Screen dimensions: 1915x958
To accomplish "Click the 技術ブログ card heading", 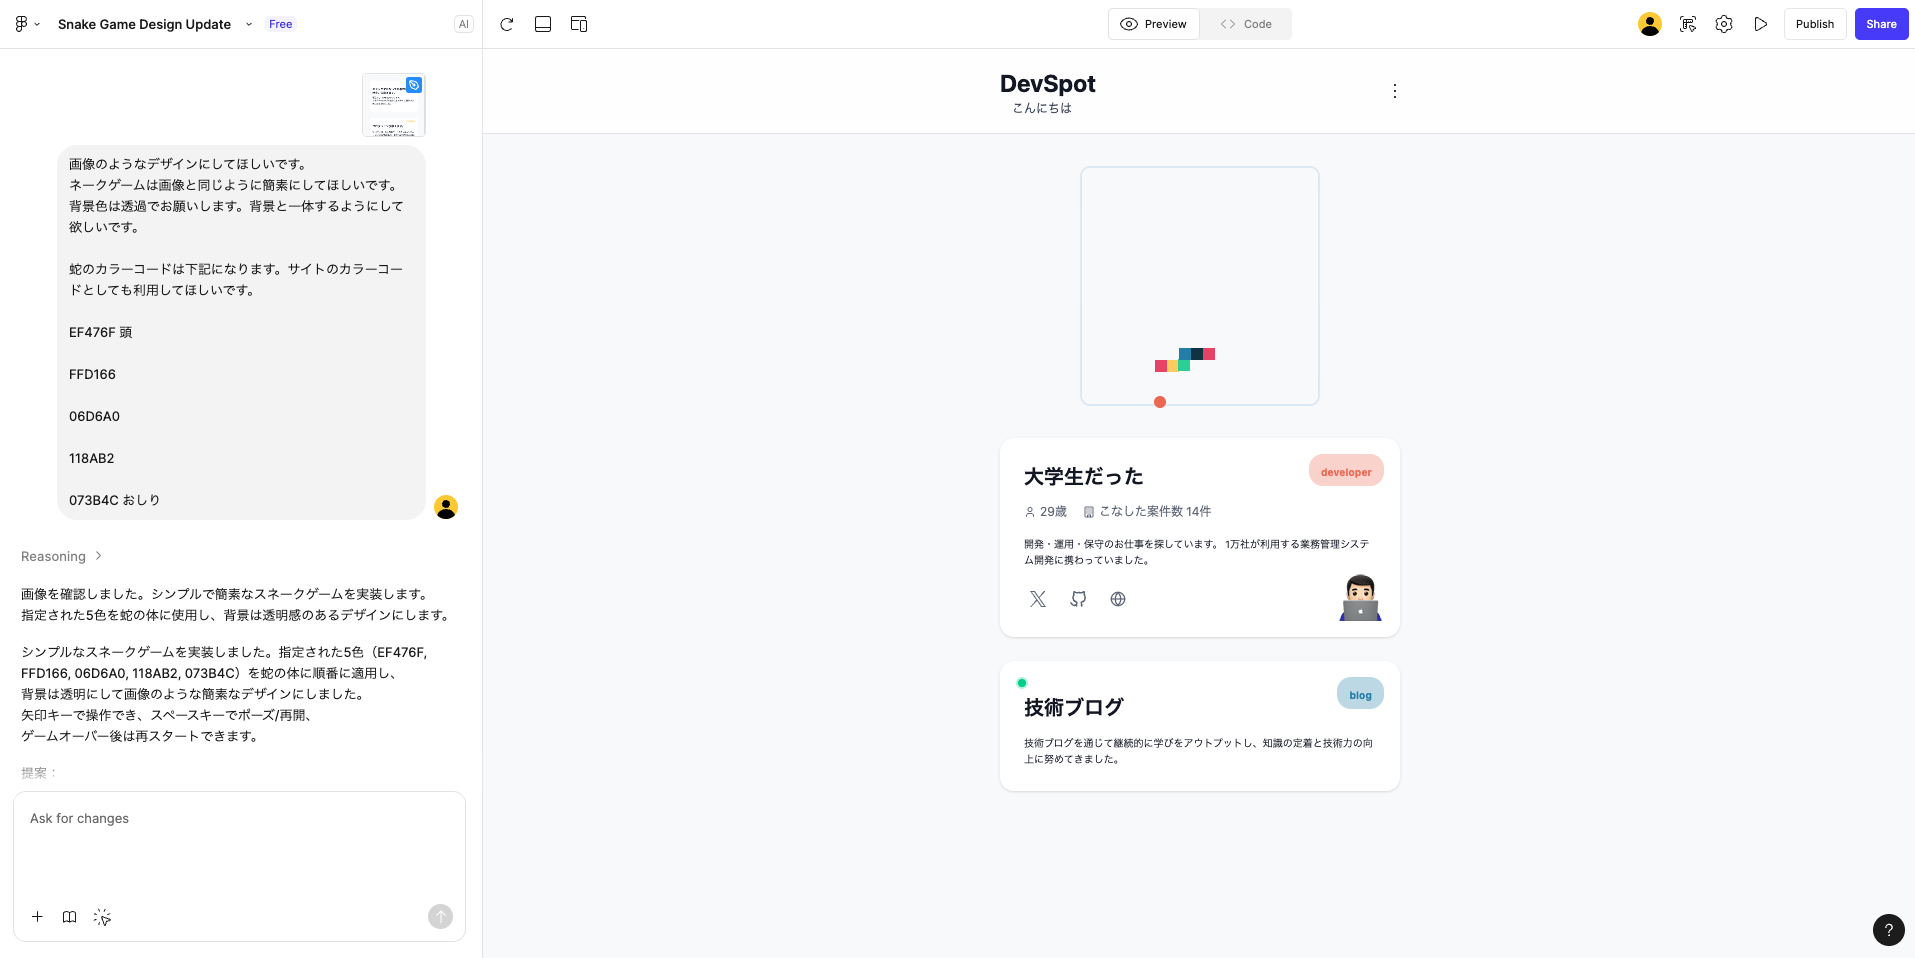I will pyautogui.click(x=1074, y=707).
